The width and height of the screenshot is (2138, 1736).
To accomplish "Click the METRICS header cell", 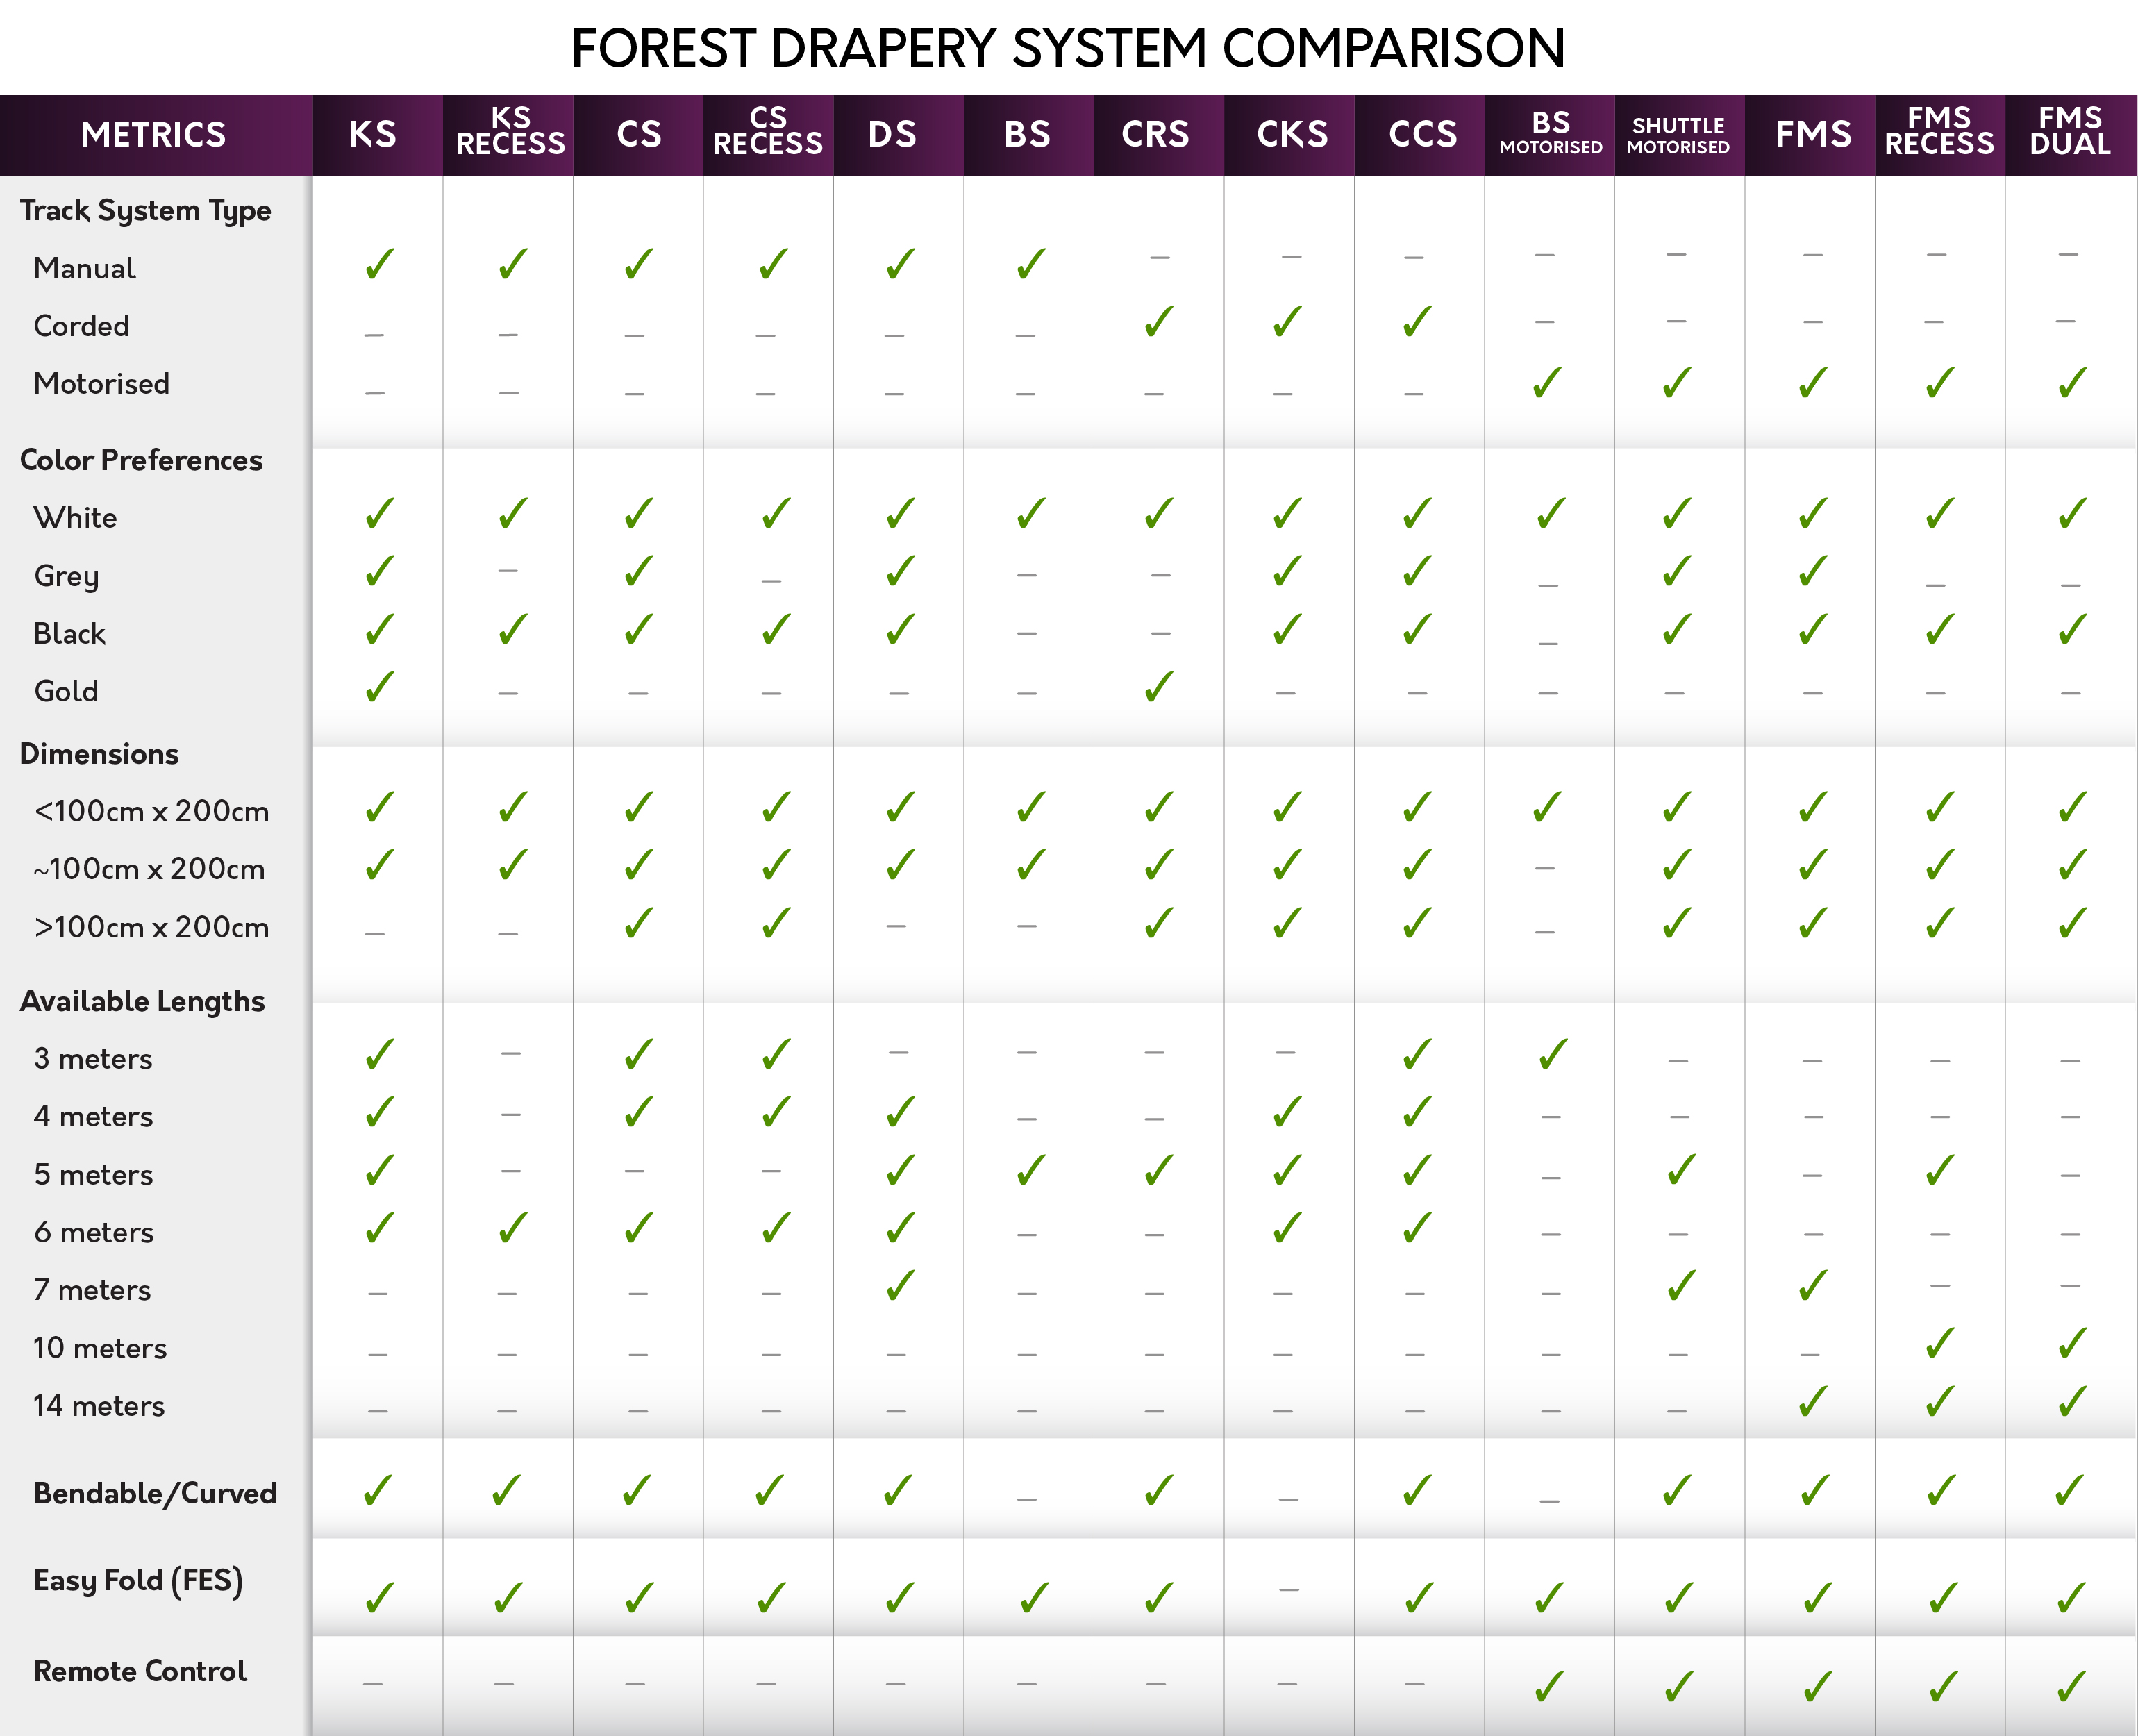I will click(154, 135).
